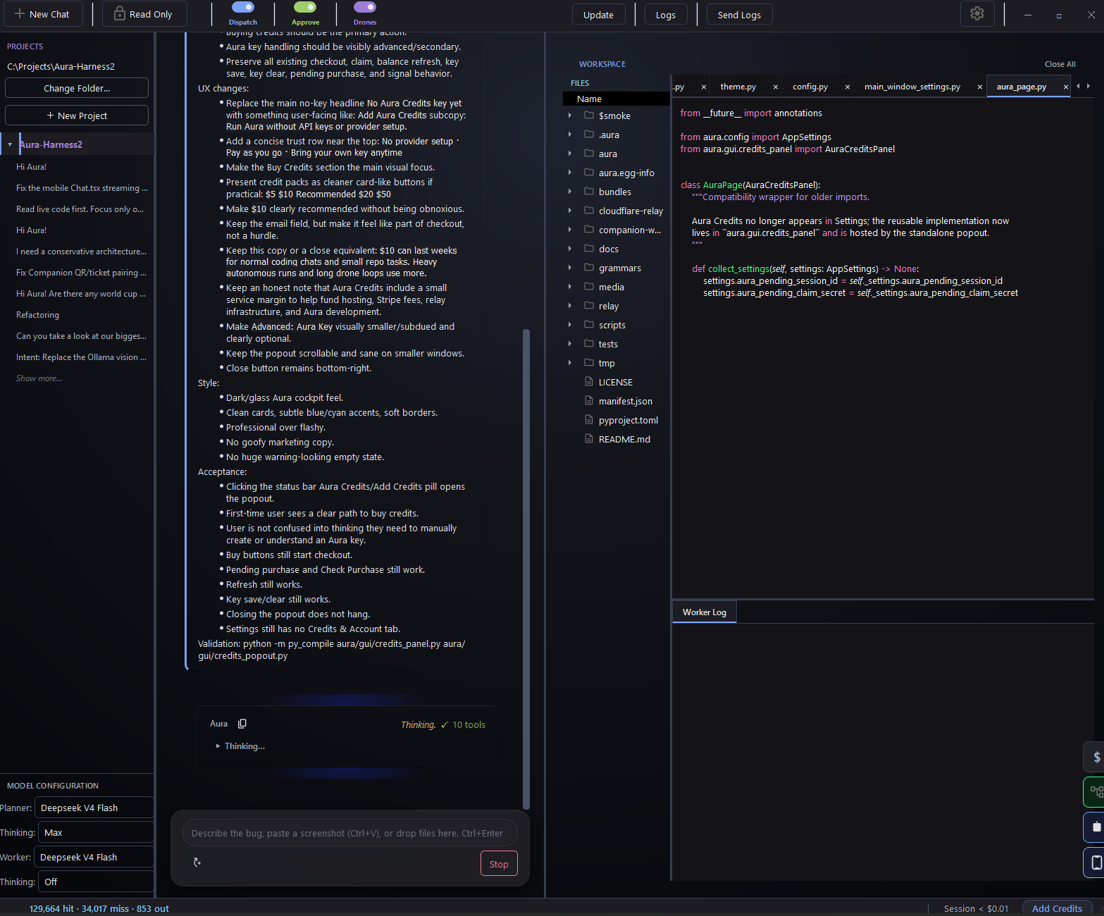Change Planner Thinking level from Max
The height and width of the screenshot is (916, 1104).
[96, 832]
